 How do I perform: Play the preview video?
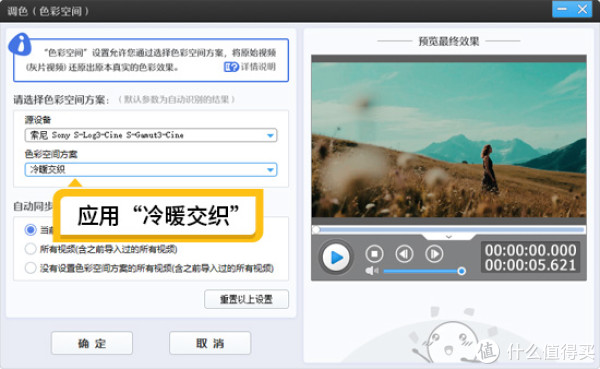pyautogui.click(x=336, y=257)
